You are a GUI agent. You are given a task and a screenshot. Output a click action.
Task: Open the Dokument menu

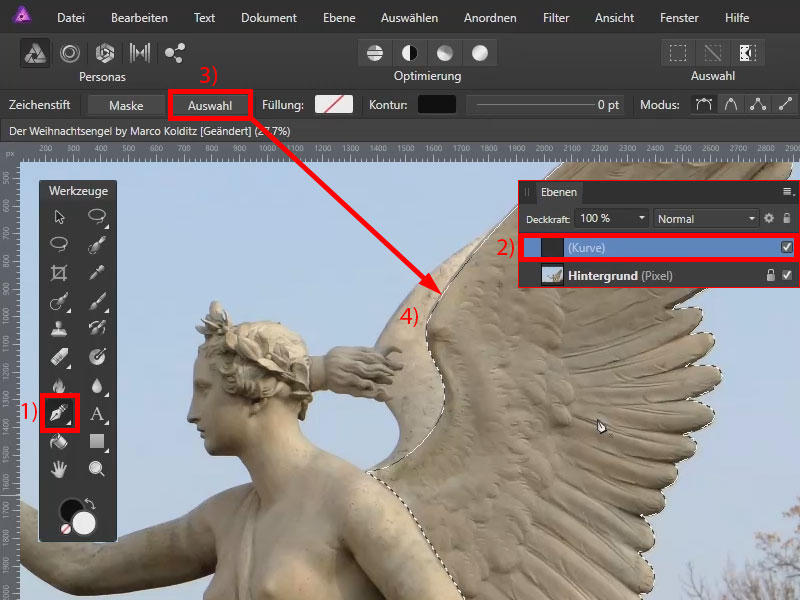point(269,18)
